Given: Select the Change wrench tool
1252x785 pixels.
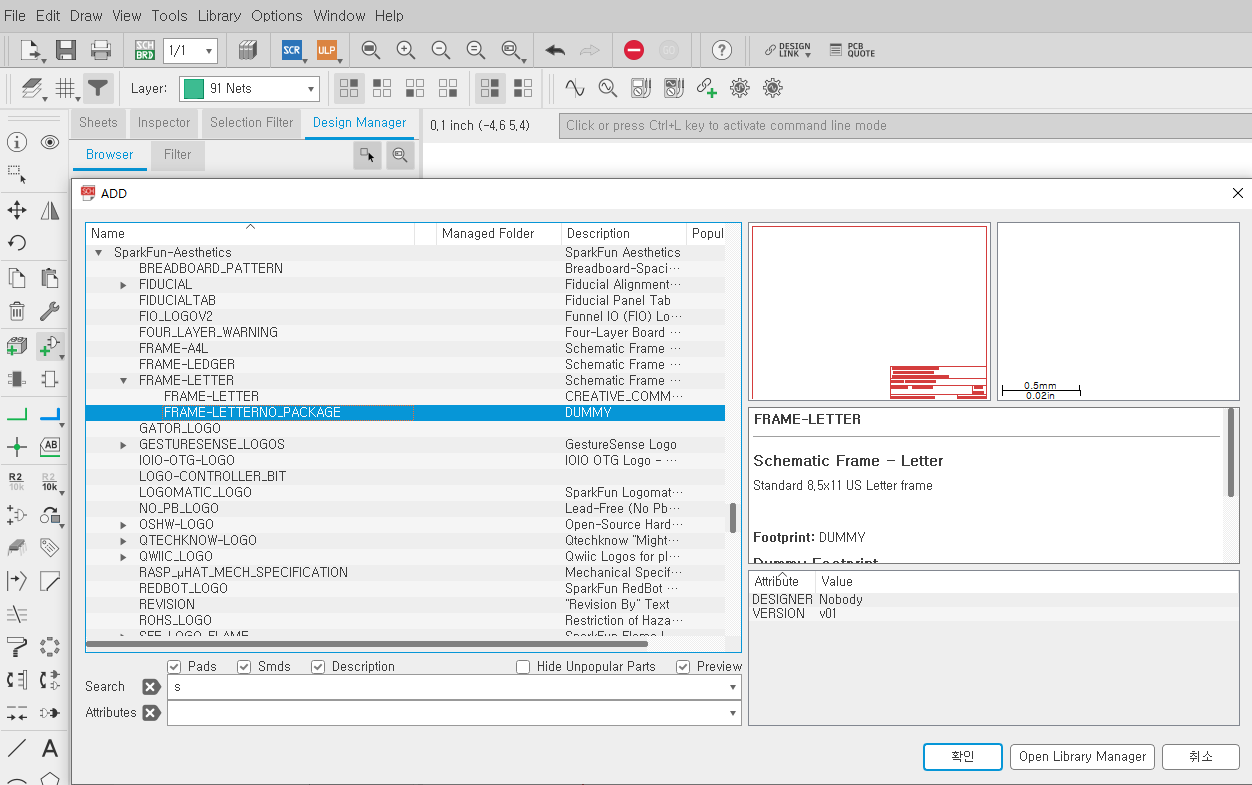Looking at the screenshot, I should 50,311.
